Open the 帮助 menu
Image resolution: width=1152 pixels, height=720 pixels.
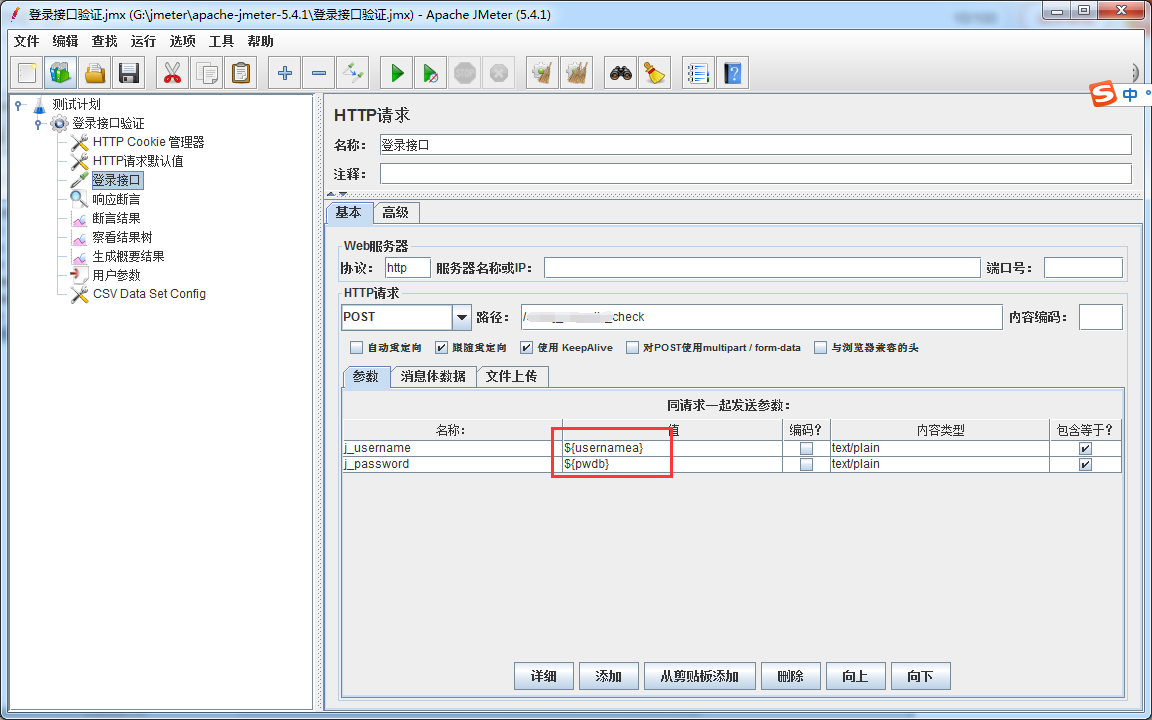point(260,41)
